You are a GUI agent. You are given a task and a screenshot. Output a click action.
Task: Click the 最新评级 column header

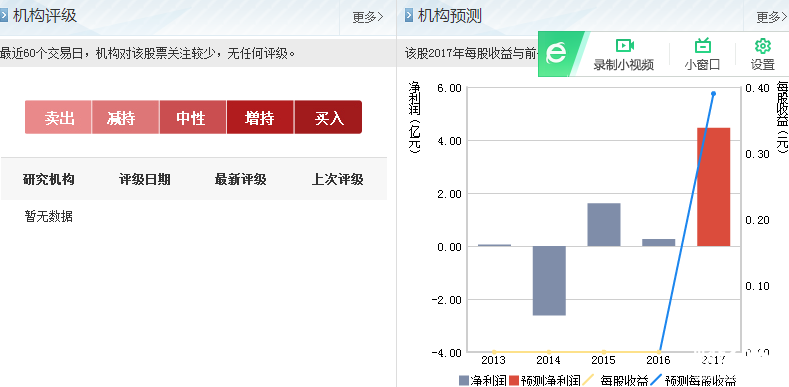(241, 180)
